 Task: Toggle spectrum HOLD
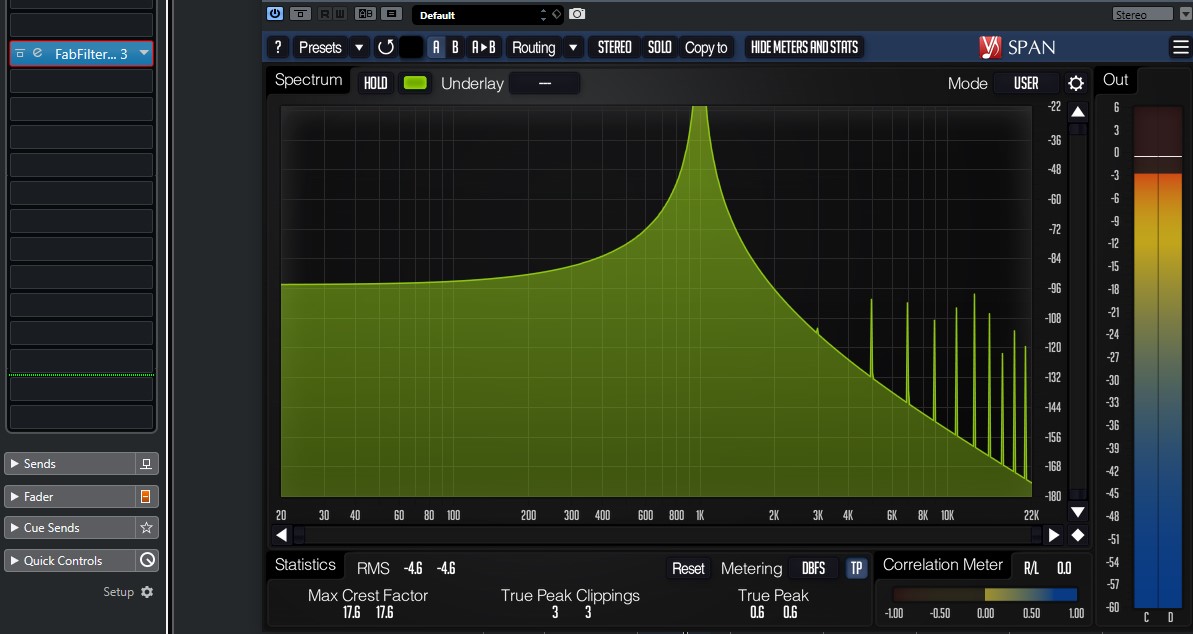click(x=375, y=83)
